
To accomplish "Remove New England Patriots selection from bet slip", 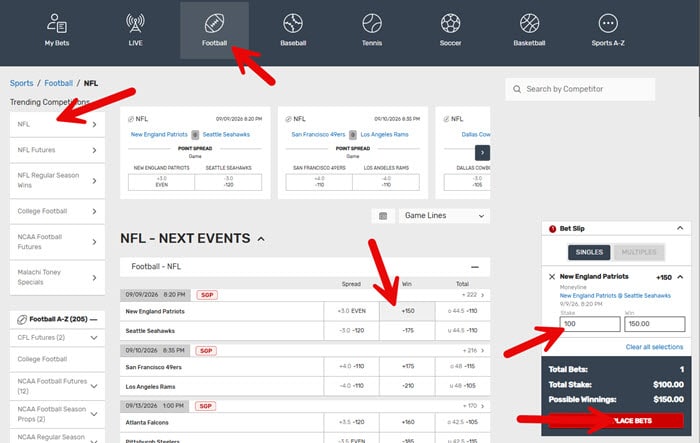I will pos(552,277).
